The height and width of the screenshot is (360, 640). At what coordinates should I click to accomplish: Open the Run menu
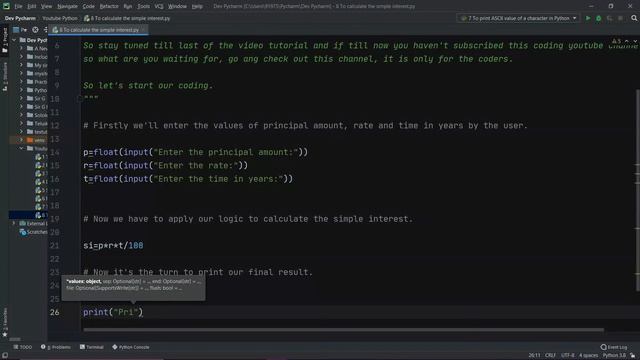pyautogui.click(x=128, y=6)
